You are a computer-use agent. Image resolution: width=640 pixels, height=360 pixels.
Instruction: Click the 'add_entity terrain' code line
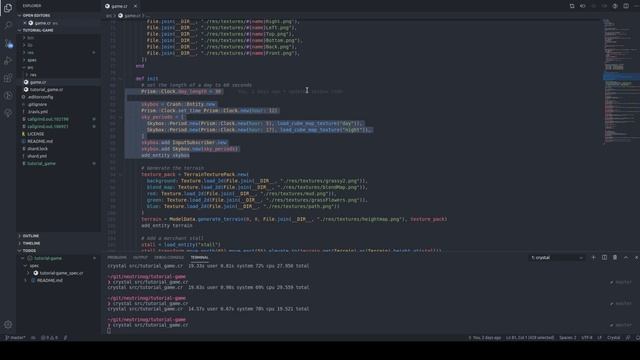tap(167, 225)
